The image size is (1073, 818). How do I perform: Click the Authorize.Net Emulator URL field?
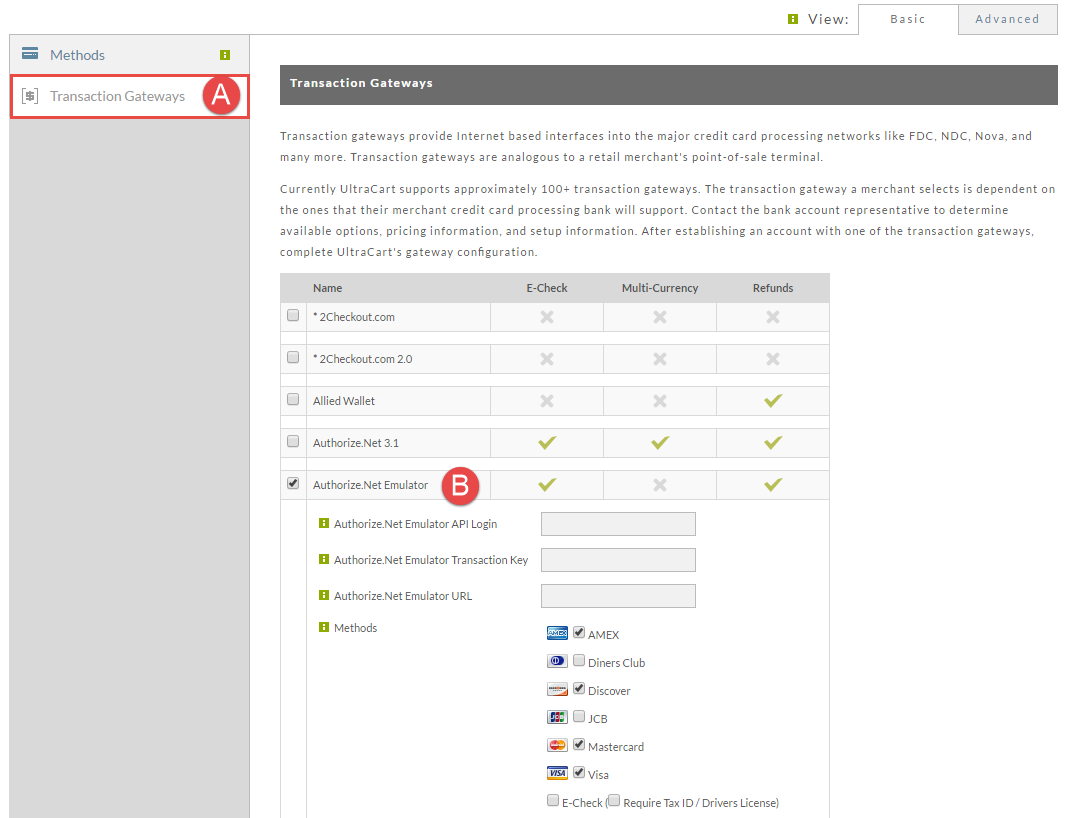coord(618,596)
